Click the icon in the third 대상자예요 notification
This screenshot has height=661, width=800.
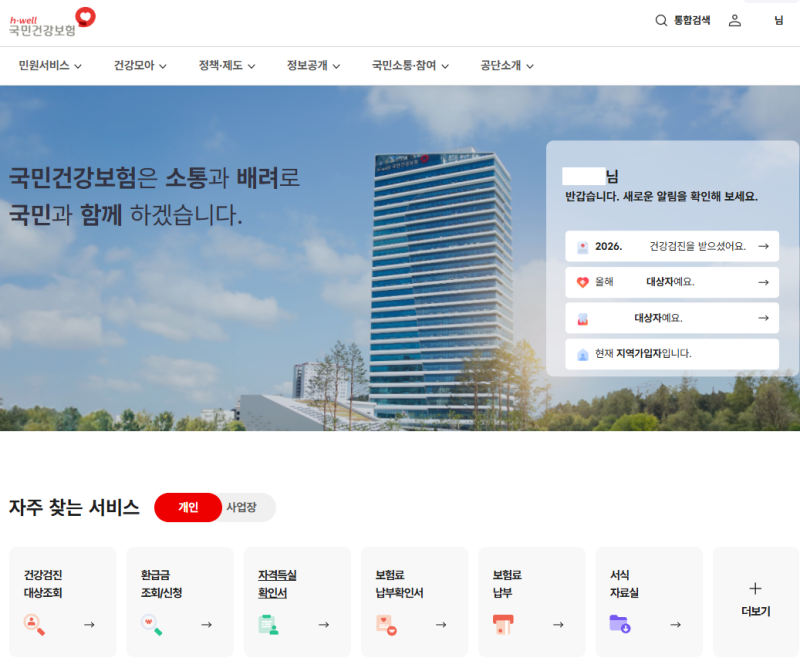click(582, 319)
